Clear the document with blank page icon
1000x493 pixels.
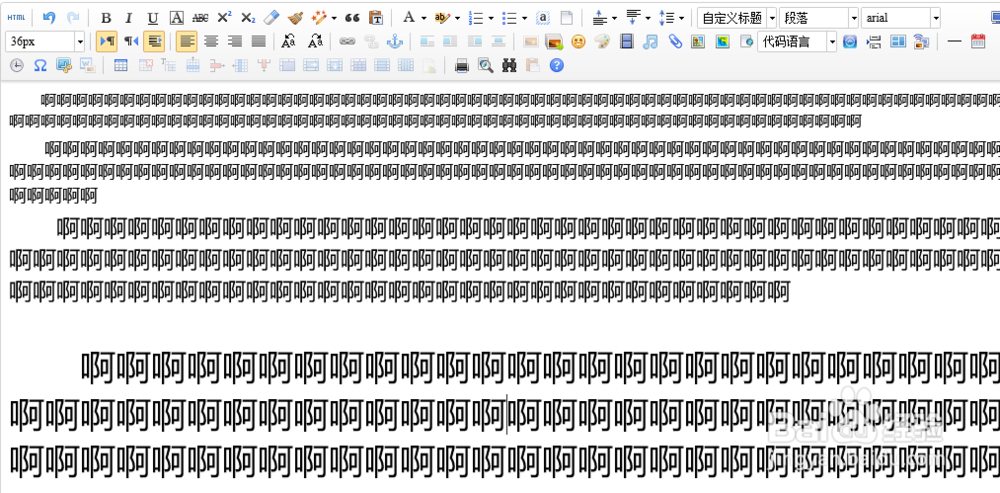tap(566, 18)
